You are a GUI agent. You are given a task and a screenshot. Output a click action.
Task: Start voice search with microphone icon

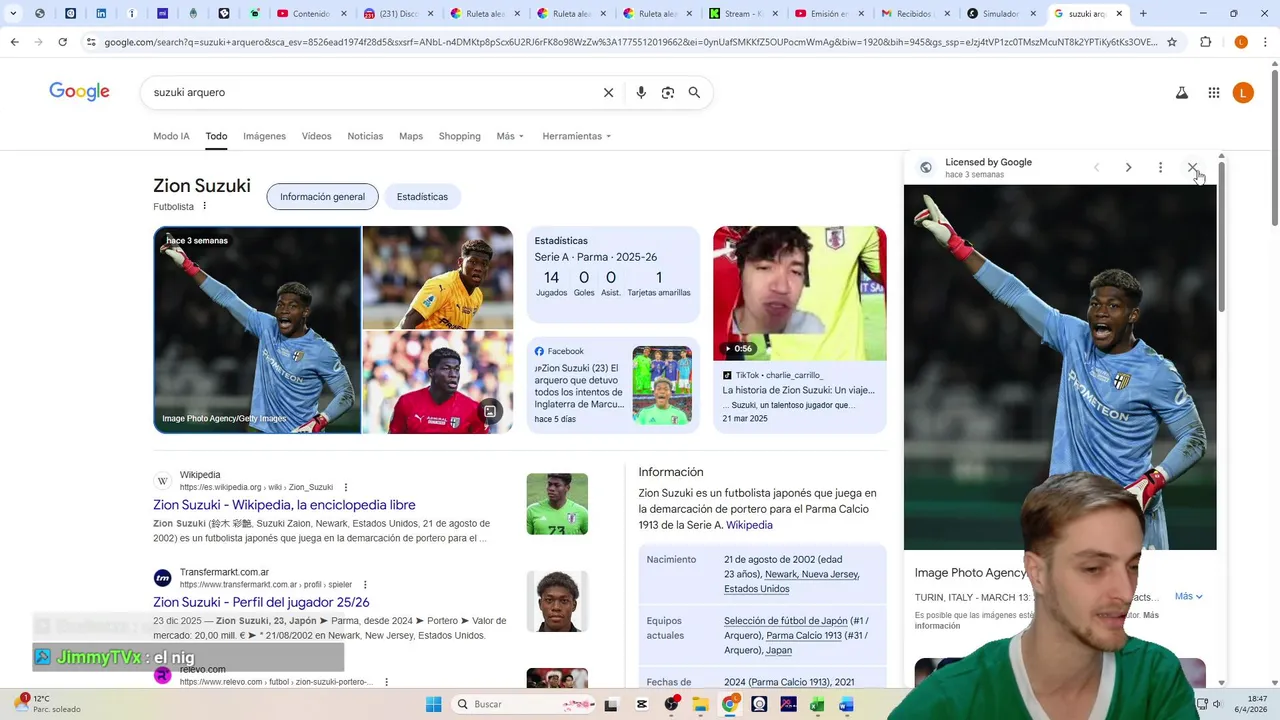tap(641, 93)
